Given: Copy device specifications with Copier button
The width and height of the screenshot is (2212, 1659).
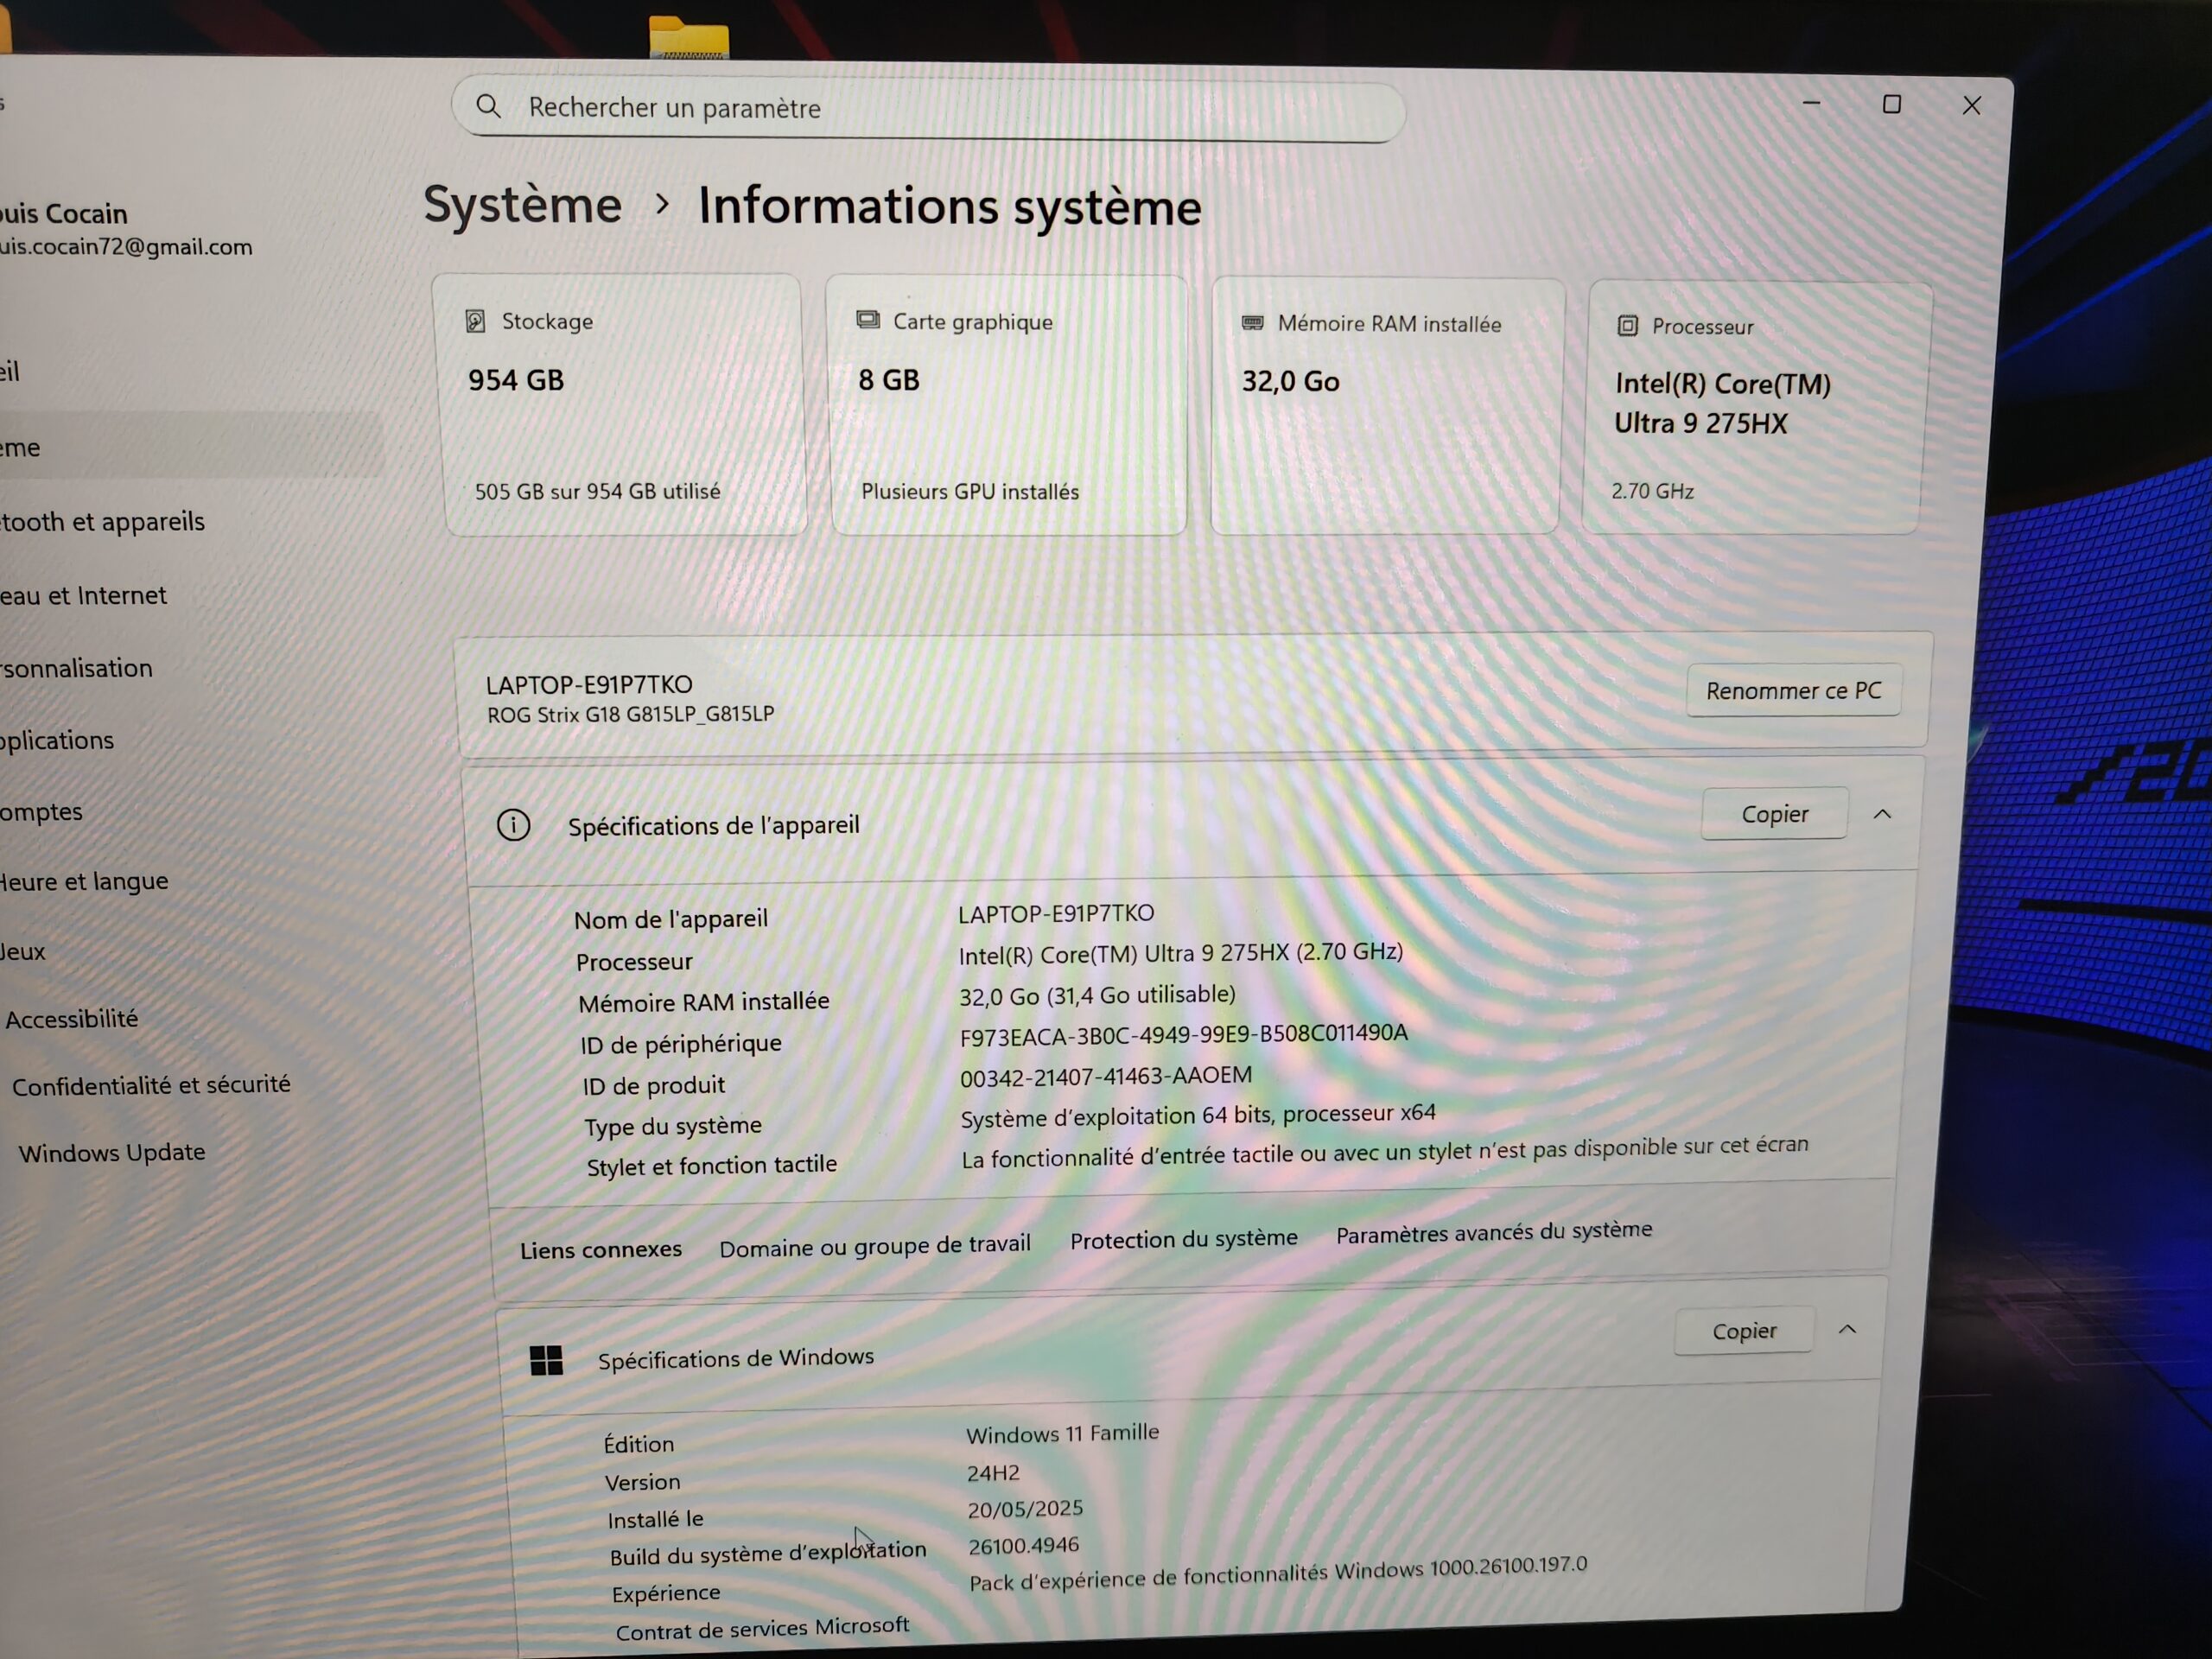Looking at the screenshot, I should (1774, 814).
